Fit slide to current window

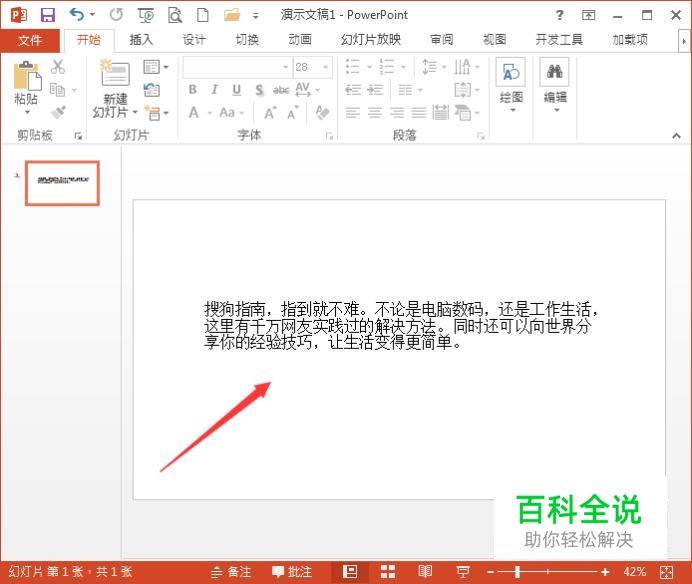666,573
